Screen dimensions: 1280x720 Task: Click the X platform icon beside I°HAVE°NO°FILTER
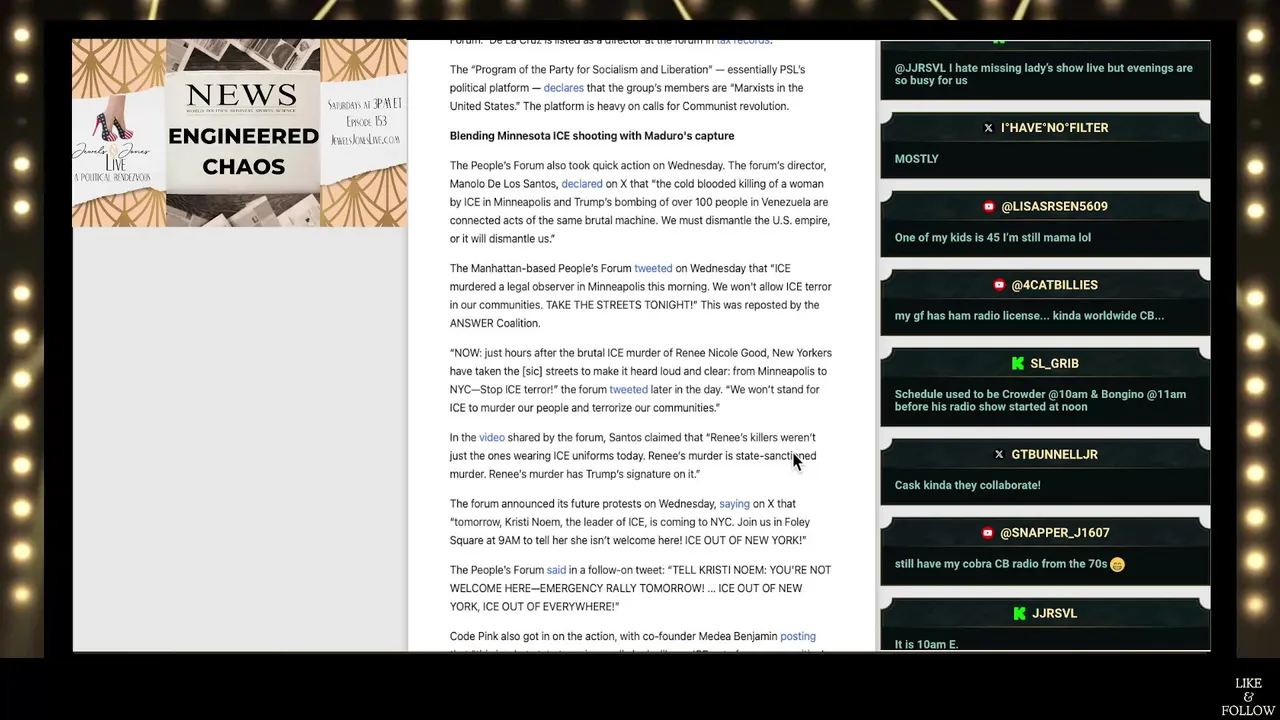click(988, 128)
